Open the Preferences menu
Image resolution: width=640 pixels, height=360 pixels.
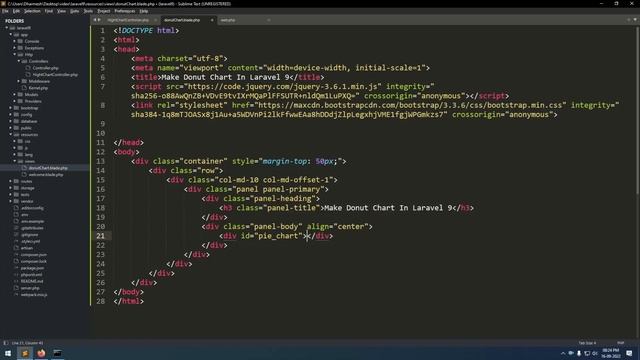tap(124, 11)
